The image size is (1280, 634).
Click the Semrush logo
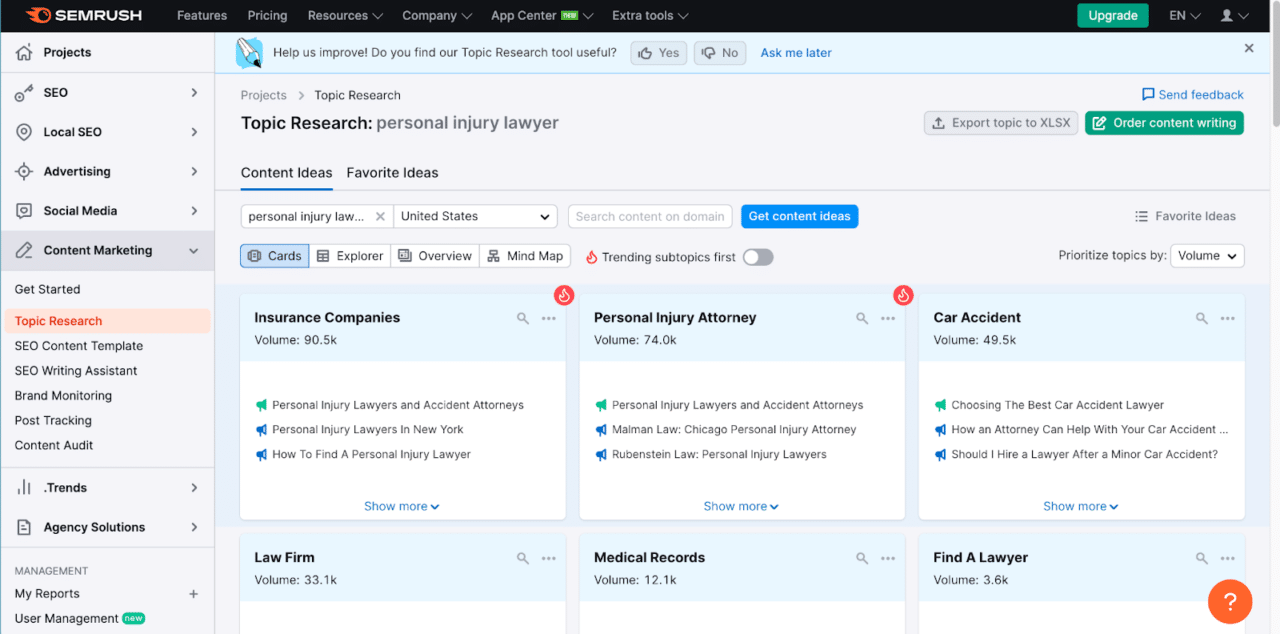click(x=84, y=15)
